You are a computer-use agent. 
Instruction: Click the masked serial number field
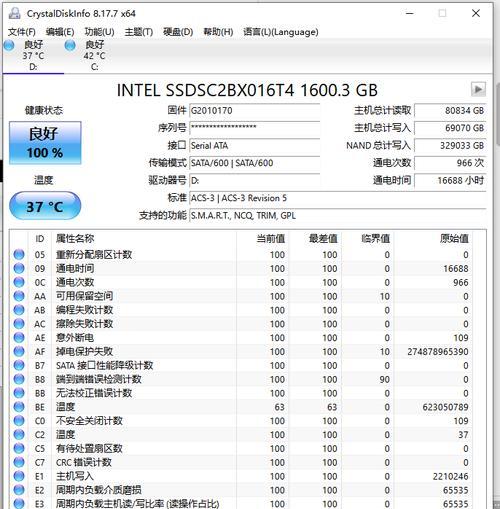click(x=255, y=128)
